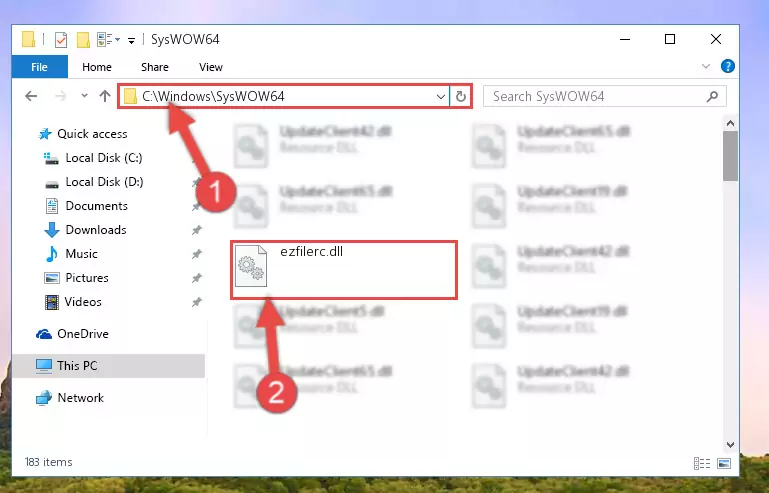769x493 pixels.
Task: Expand the ribbon with the chevron
Action: tap(706, 66)
